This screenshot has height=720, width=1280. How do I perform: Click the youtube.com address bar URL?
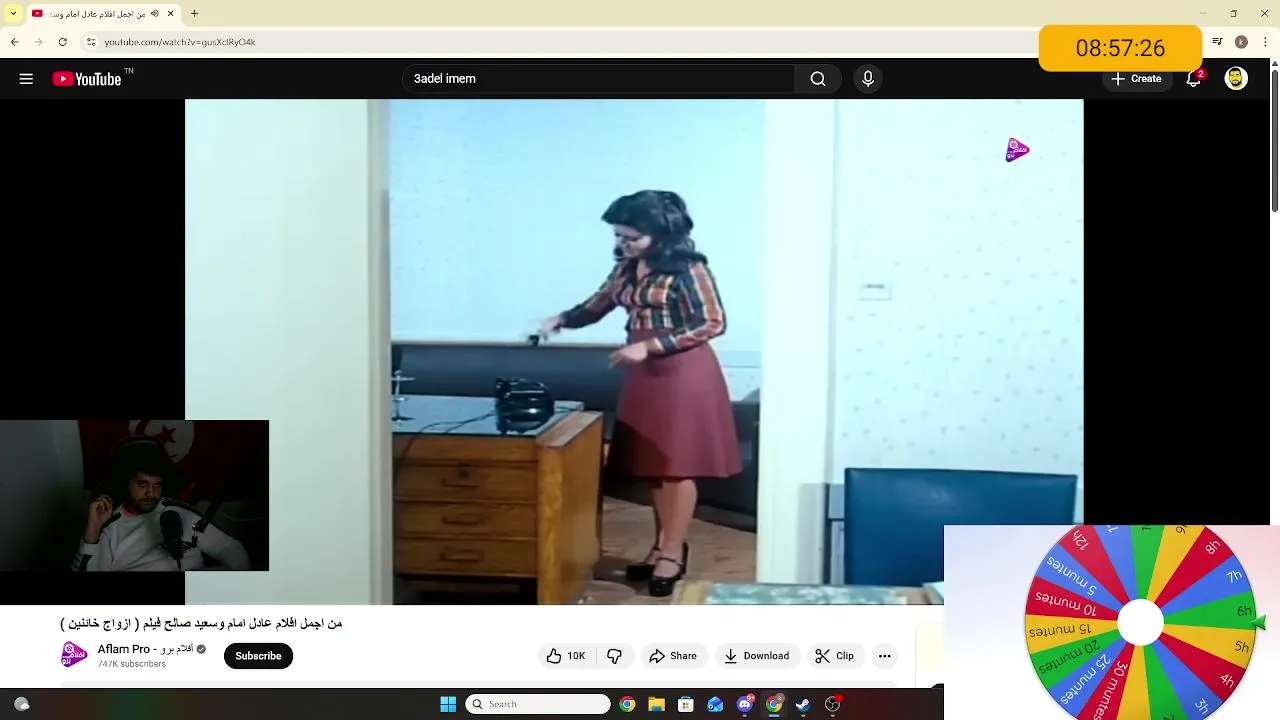coord(180,42)
